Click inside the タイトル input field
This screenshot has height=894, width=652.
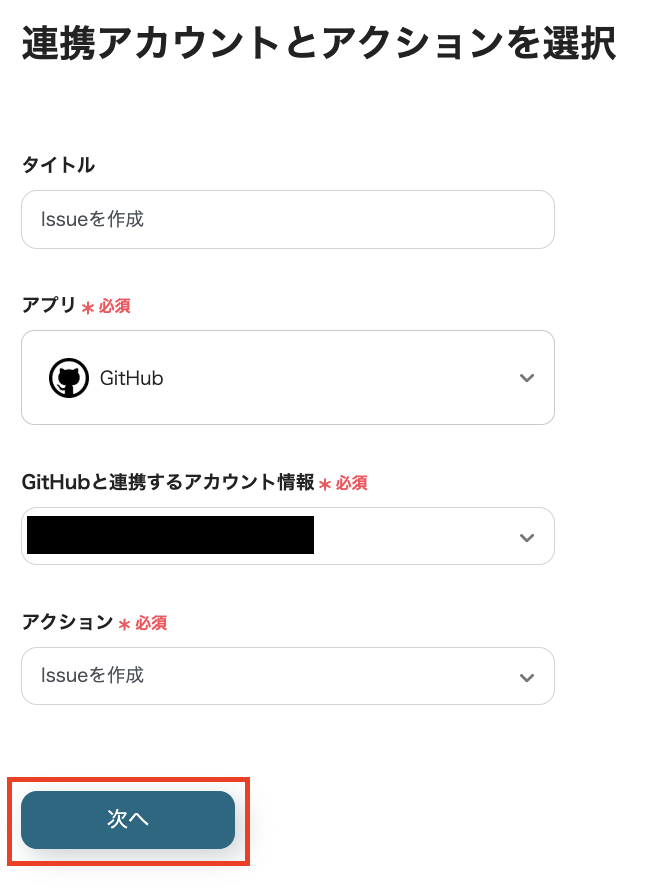pos(288,219)
